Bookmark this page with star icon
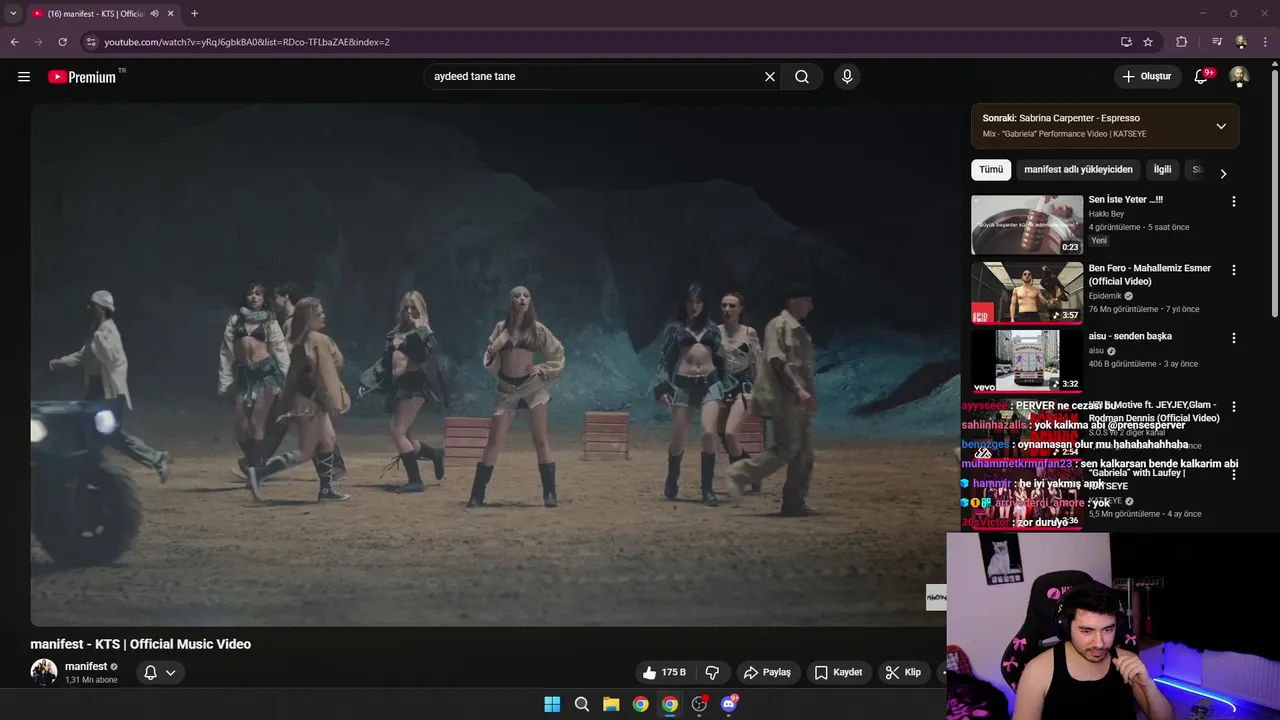 click(x=1148, y=42)
